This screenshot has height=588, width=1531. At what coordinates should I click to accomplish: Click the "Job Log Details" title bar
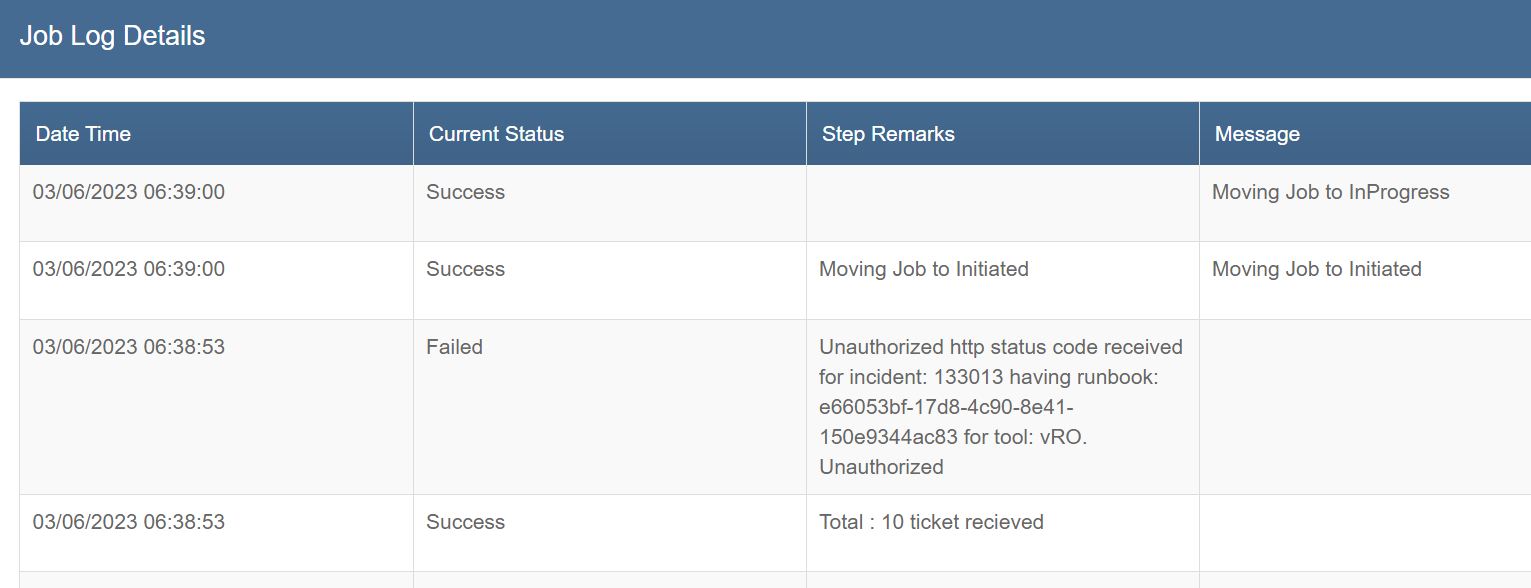point(113,36)
